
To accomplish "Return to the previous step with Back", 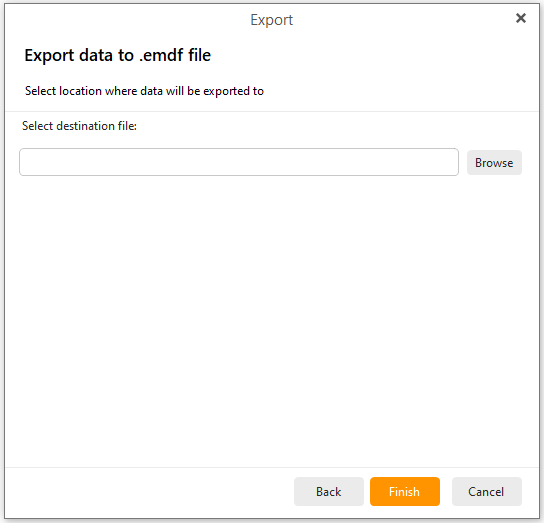I will [x=329, y=491].
